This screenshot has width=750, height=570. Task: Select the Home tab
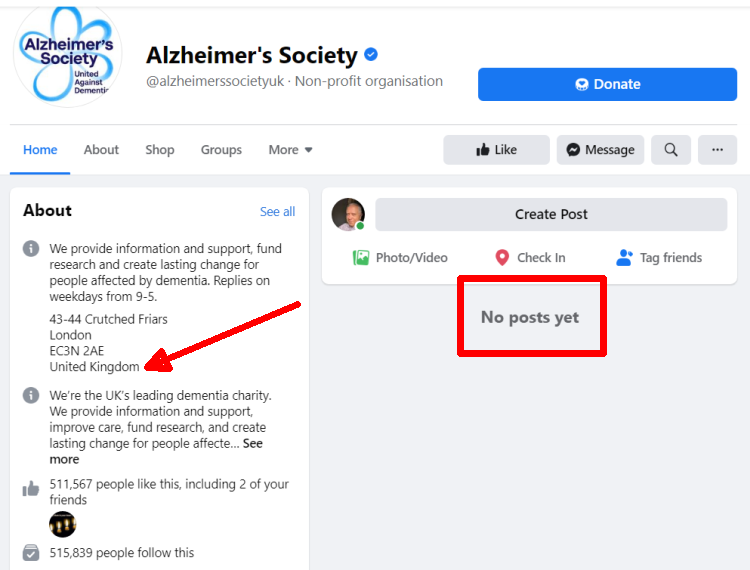pyautogui.click(x=41, y=150)
